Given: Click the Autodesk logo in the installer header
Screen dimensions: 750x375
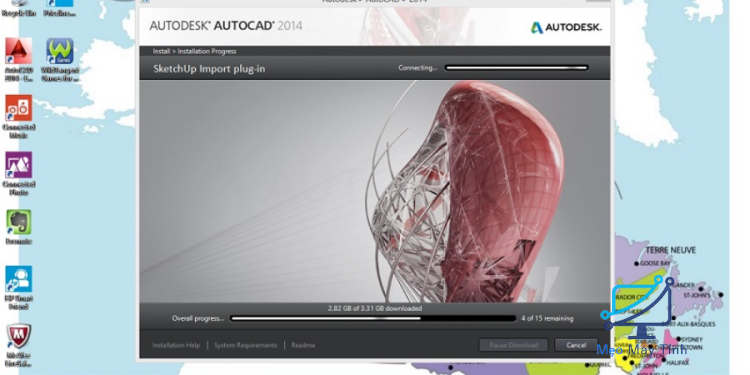Looking at the screenshot, I should [x=566, y=27].
